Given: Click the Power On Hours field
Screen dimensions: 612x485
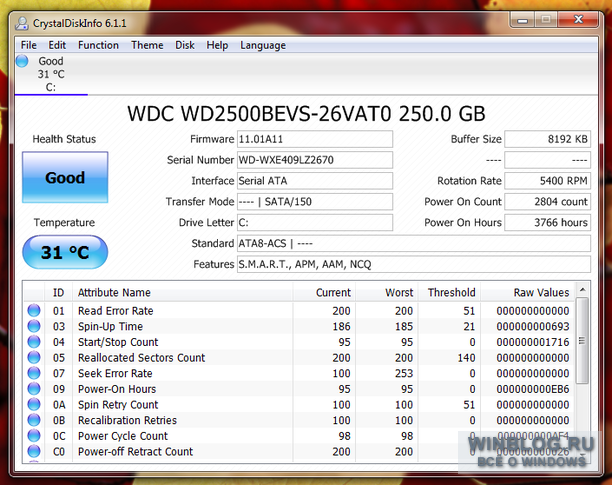Looking at the screenshot, I should pos(548,222).
